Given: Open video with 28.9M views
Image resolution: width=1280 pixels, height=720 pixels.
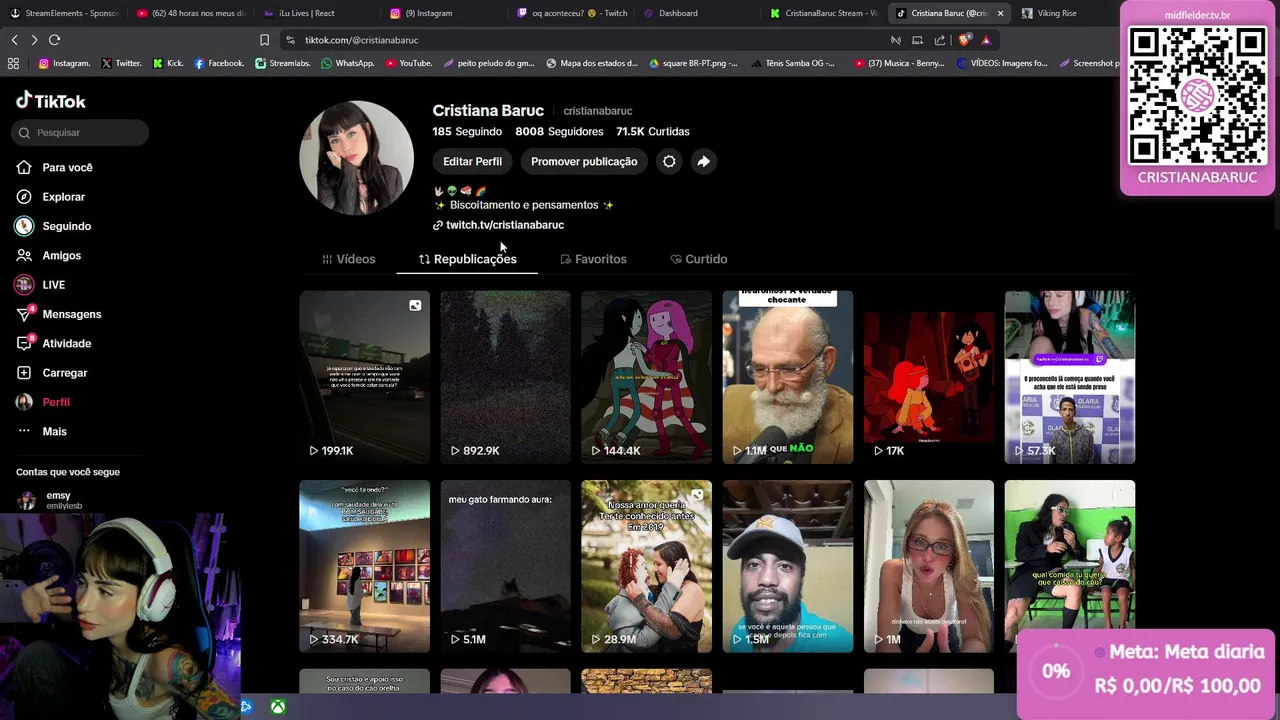Looking at the screenshot, I should [646, 566].
